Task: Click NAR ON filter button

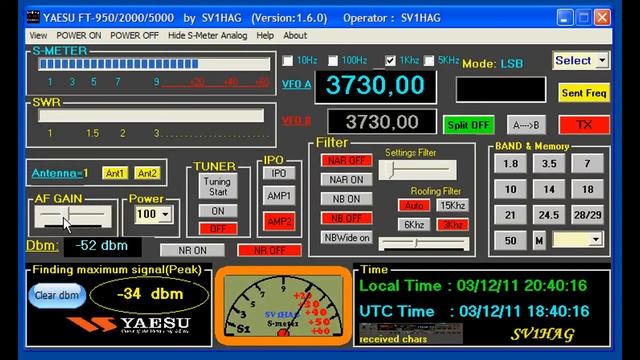Action: (346, 180)
